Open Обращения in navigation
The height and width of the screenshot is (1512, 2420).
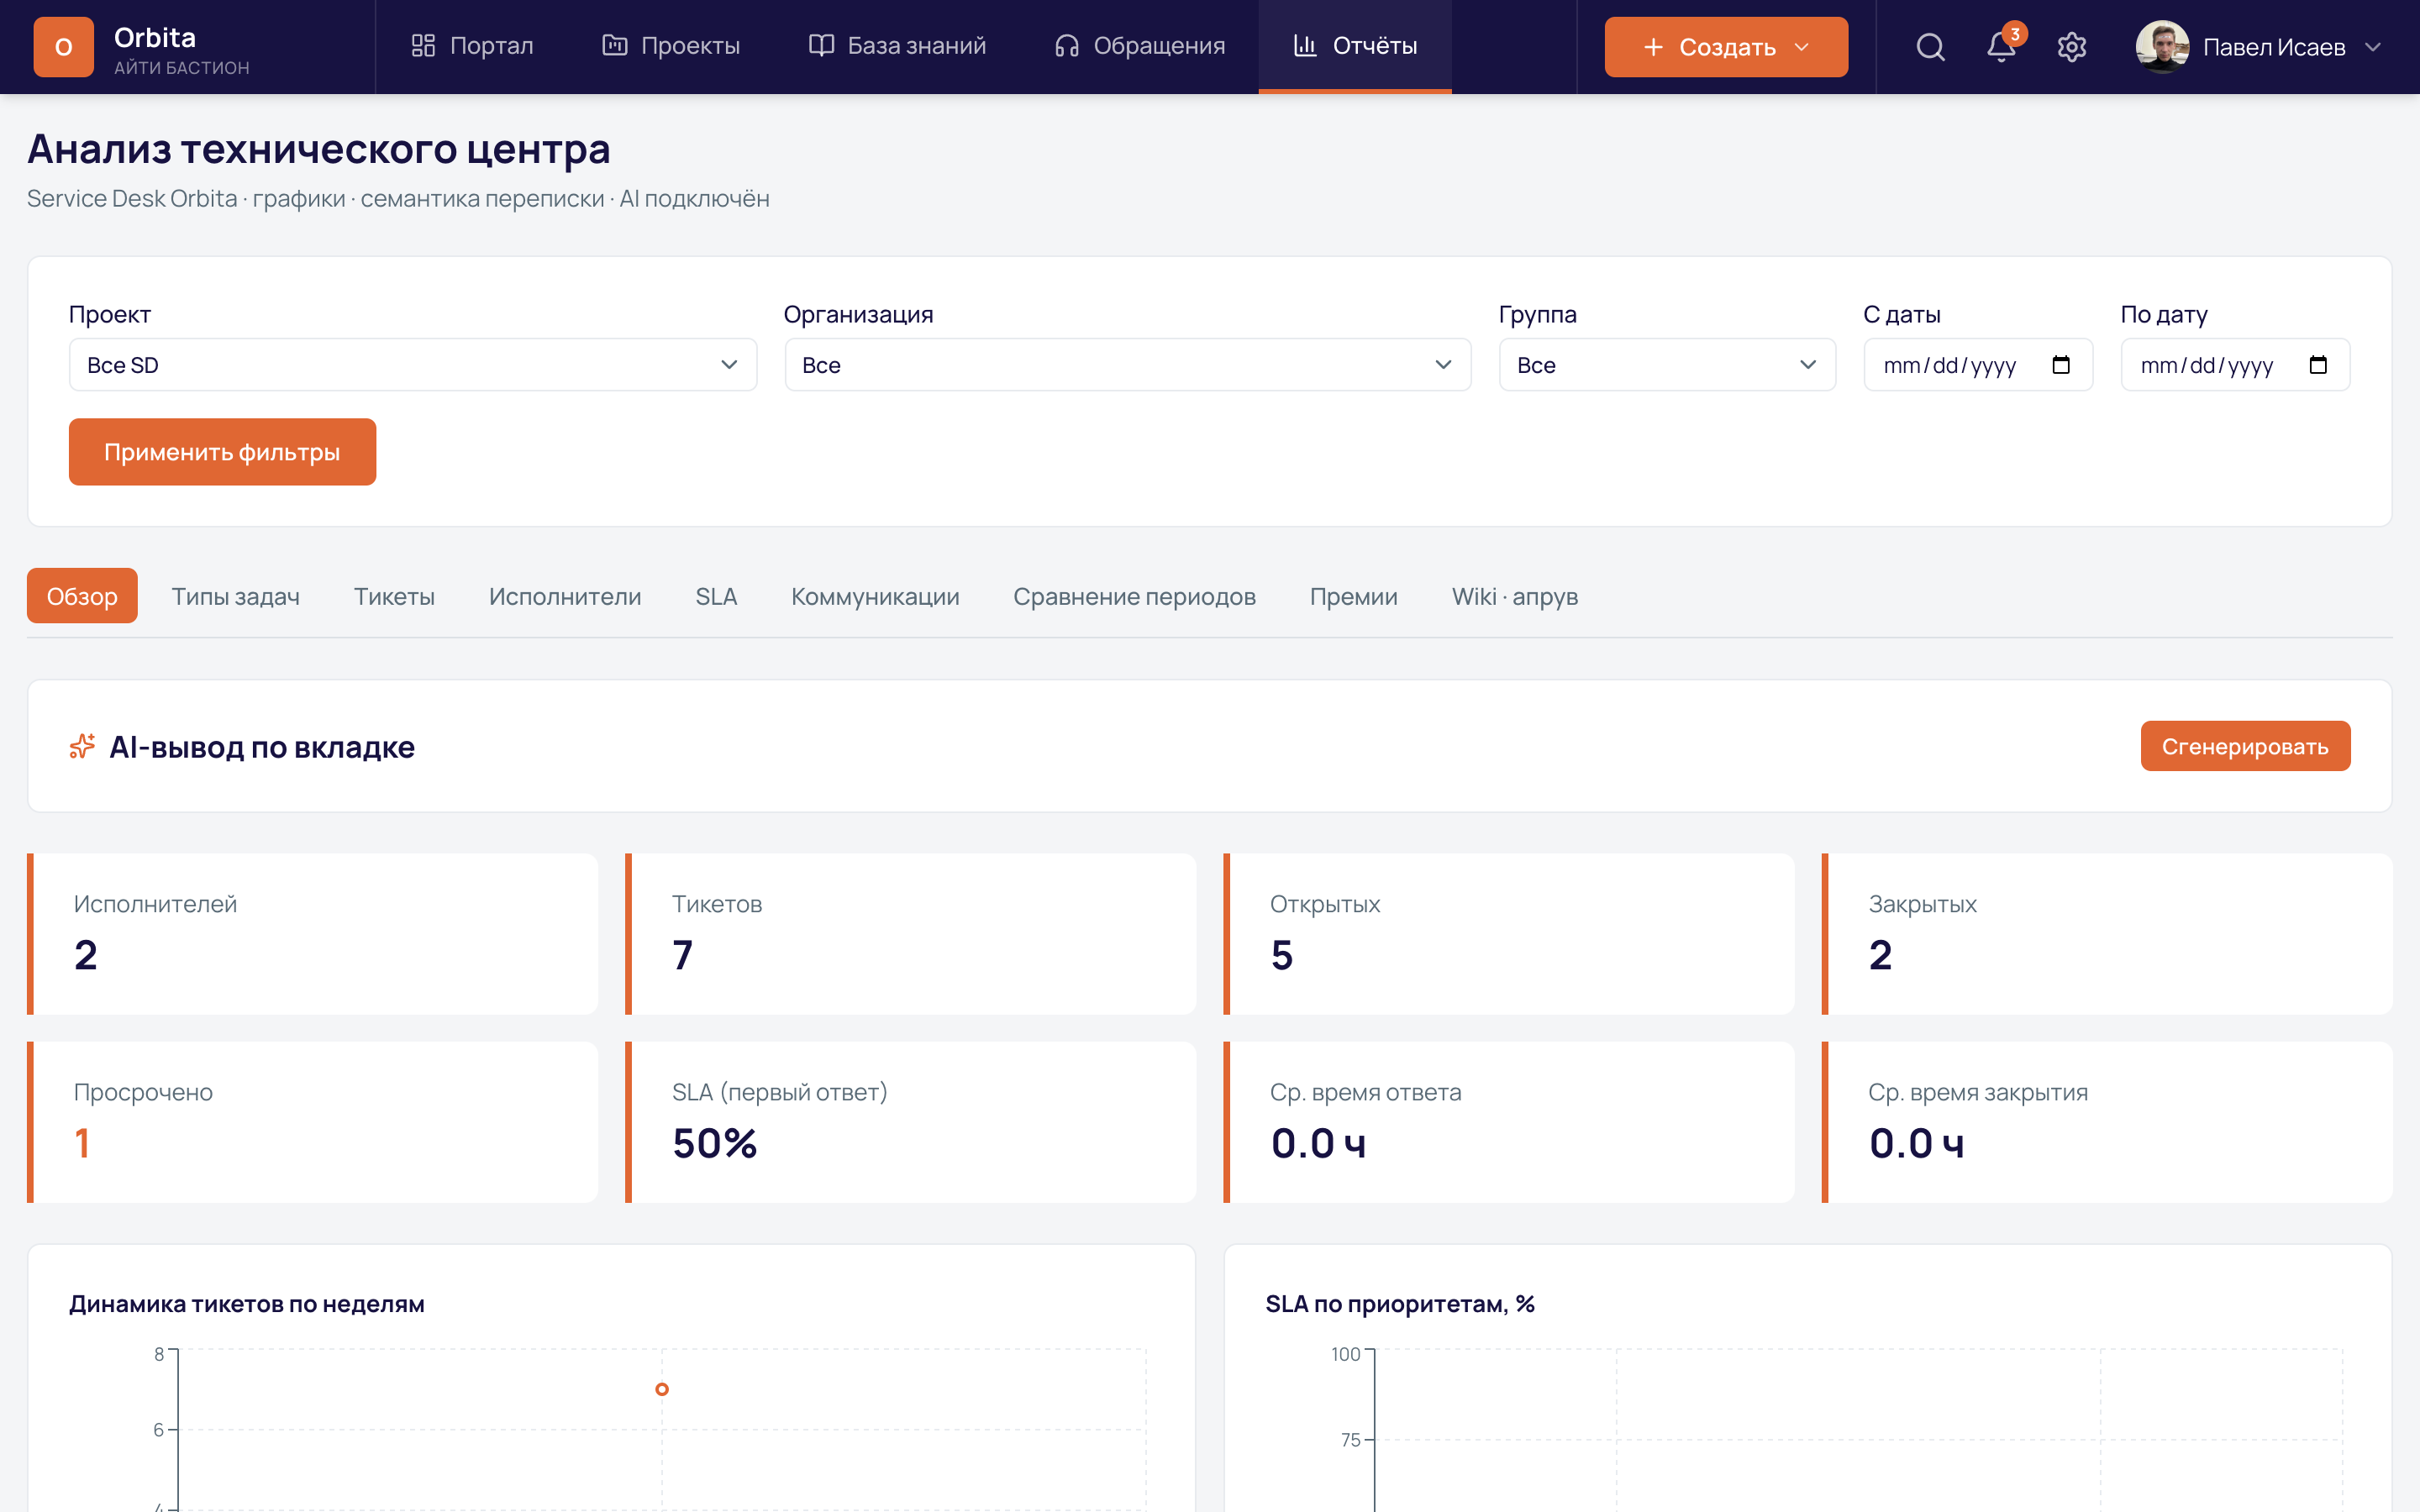click(x=1140, y=46)
